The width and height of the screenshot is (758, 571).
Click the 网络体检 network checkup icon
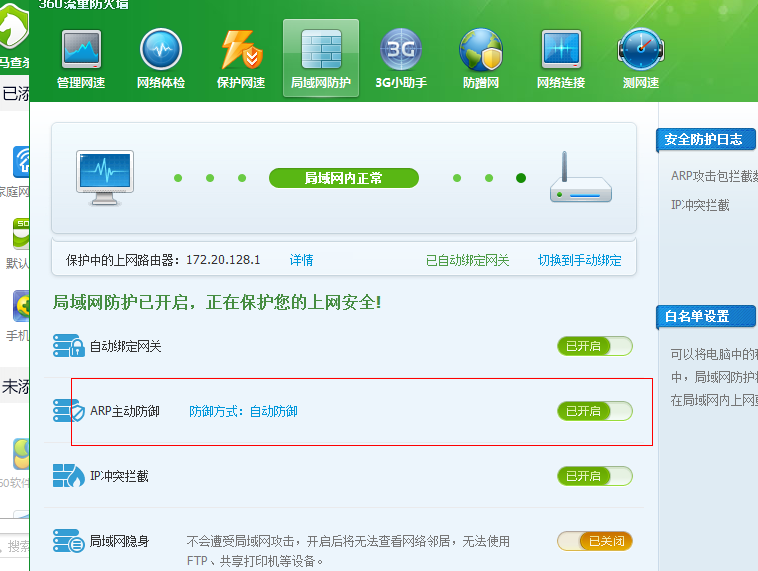[160, 51]
